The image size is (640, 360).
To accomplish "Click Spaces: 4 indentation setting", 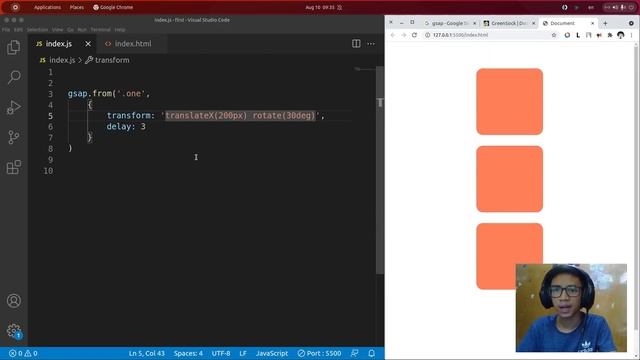I will point(188,353).
